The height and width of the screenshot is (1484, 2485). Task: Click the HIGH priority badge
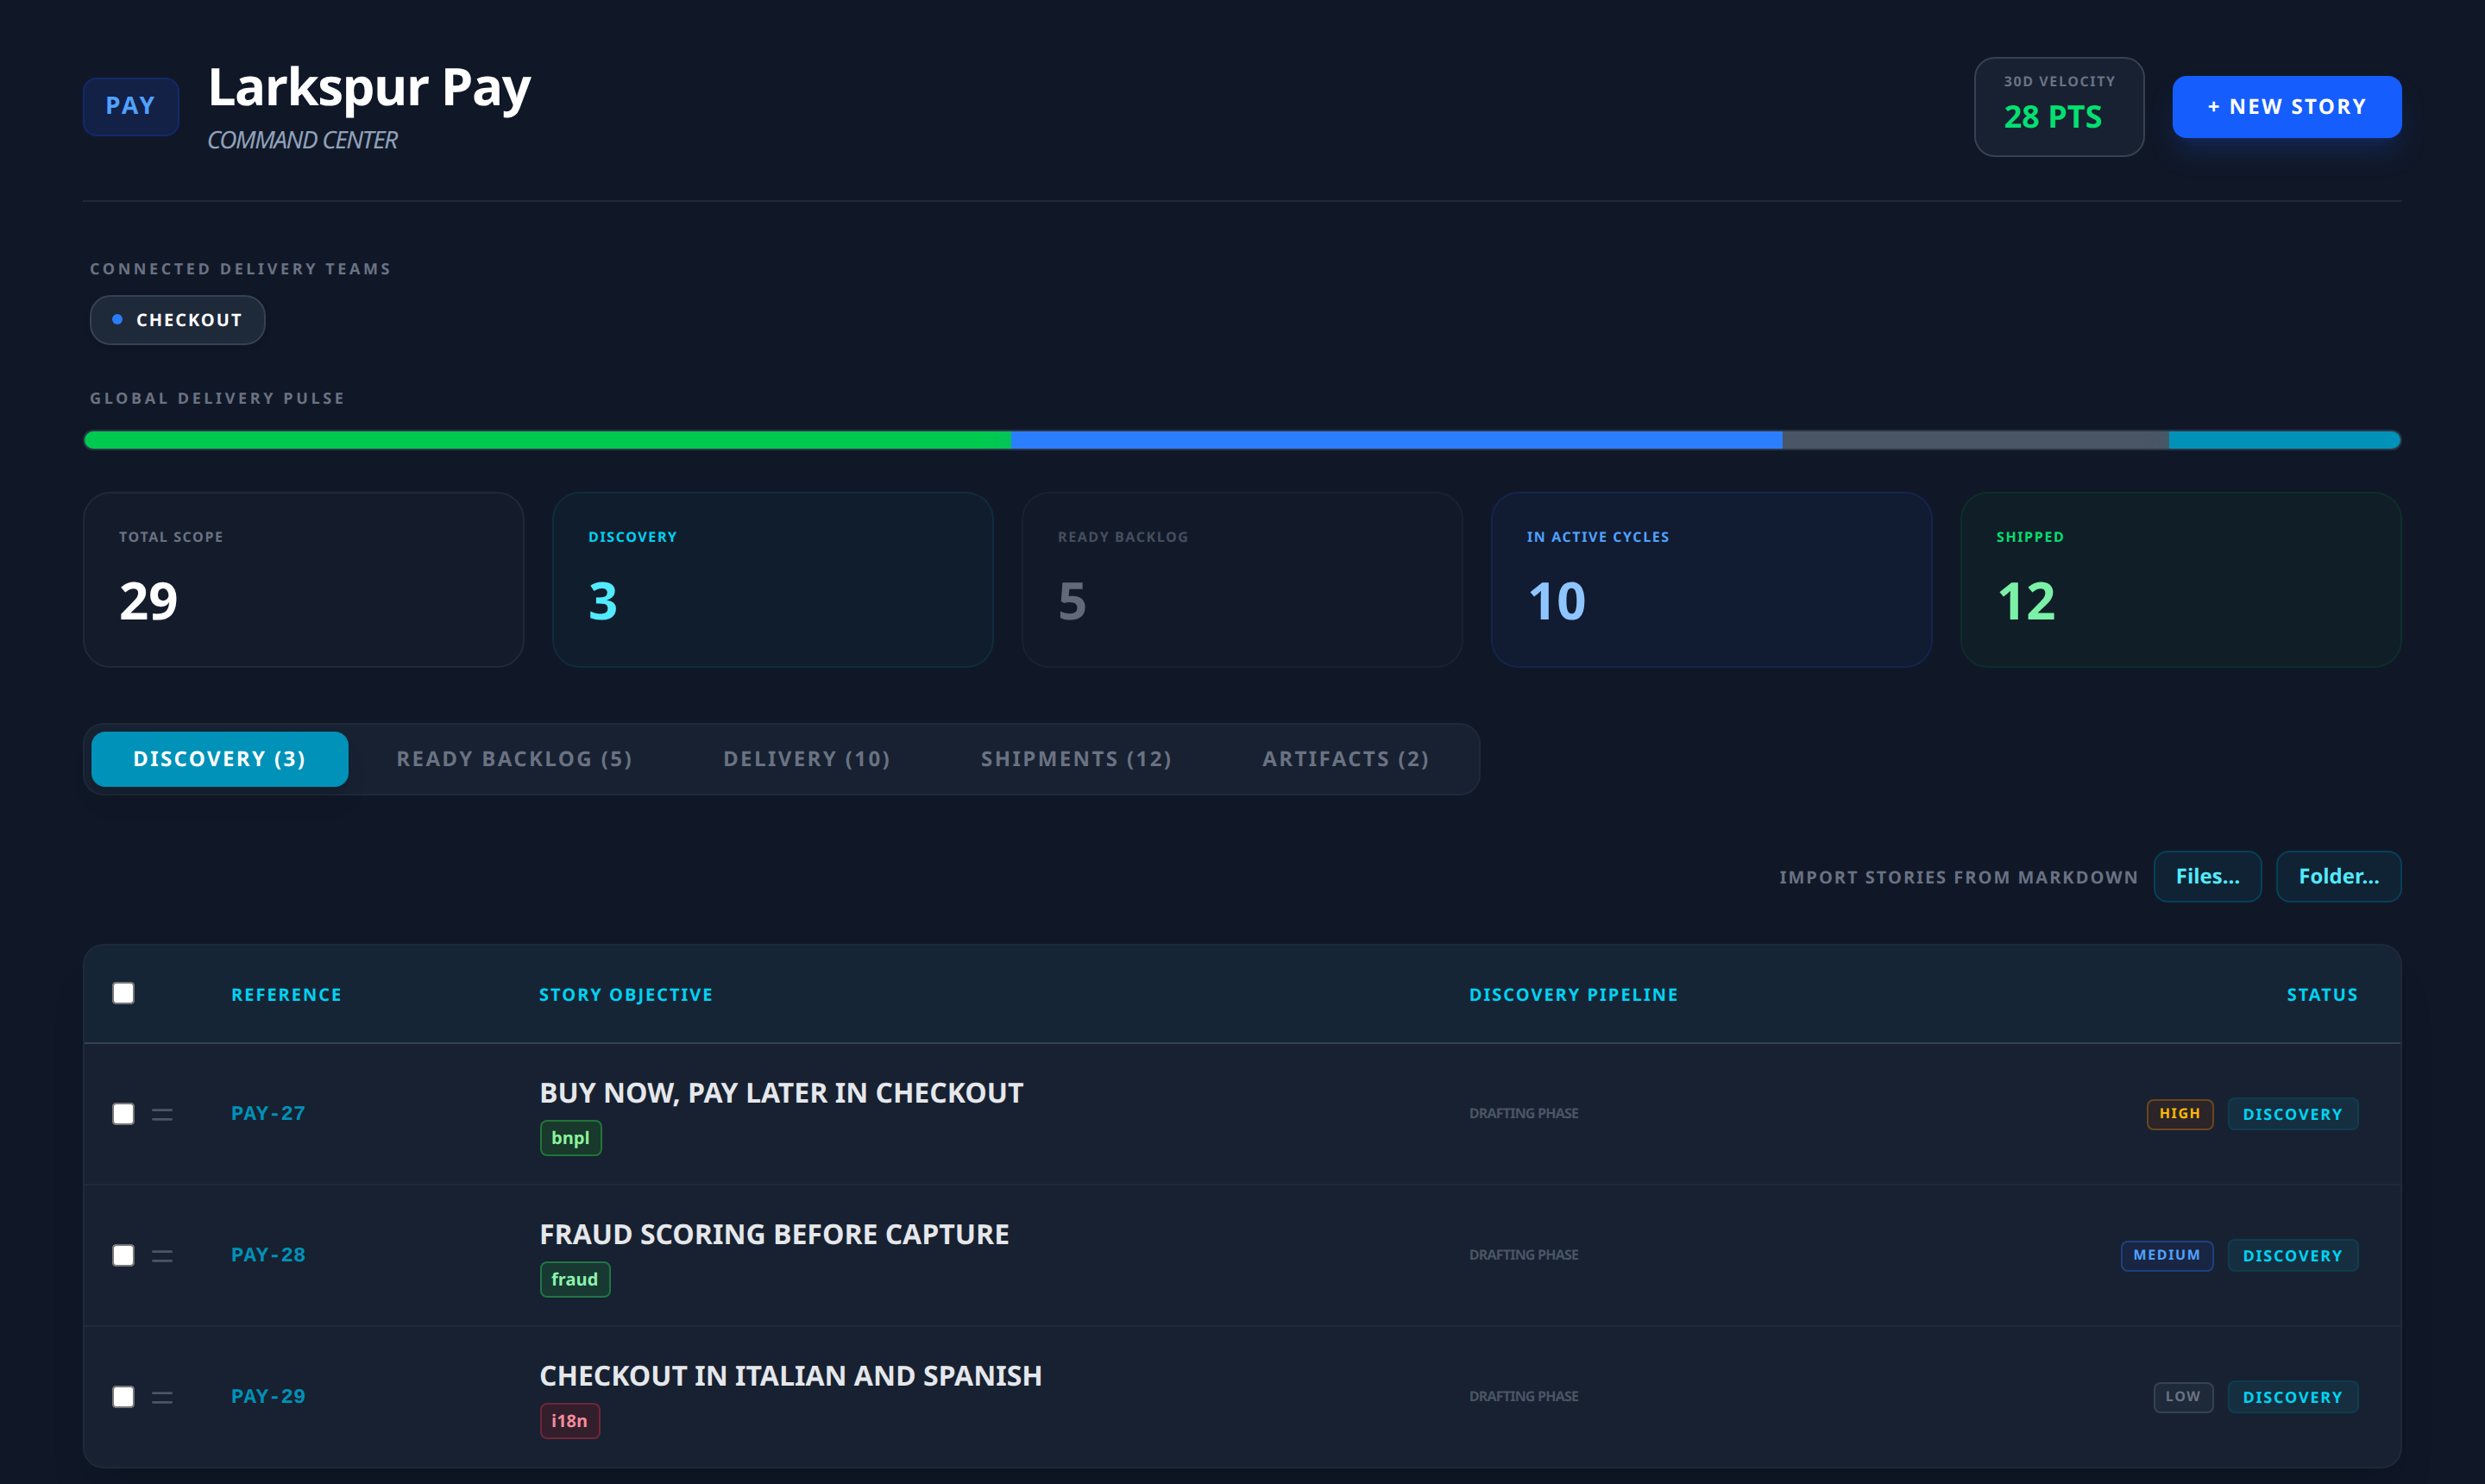[x=2180, y=1114]
